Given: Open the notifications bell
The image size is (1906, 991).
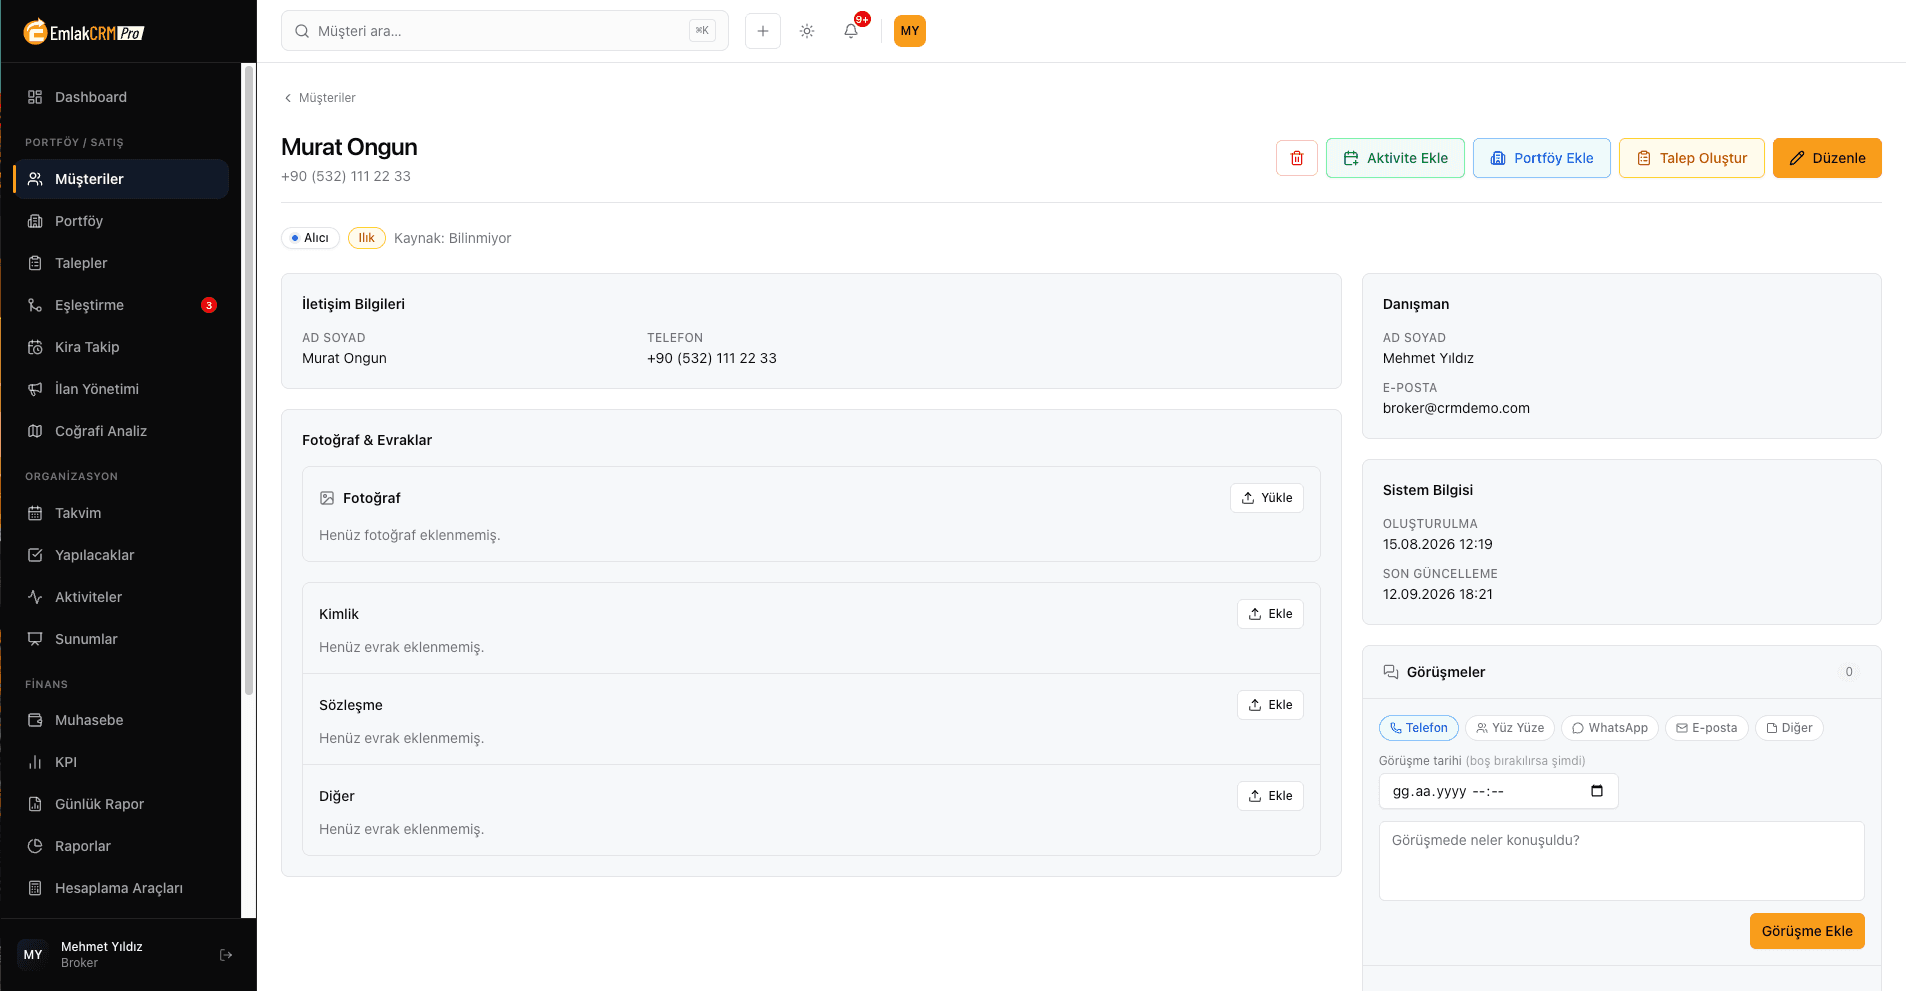Looking at the screenshot, I should click(x=850, y=31).
